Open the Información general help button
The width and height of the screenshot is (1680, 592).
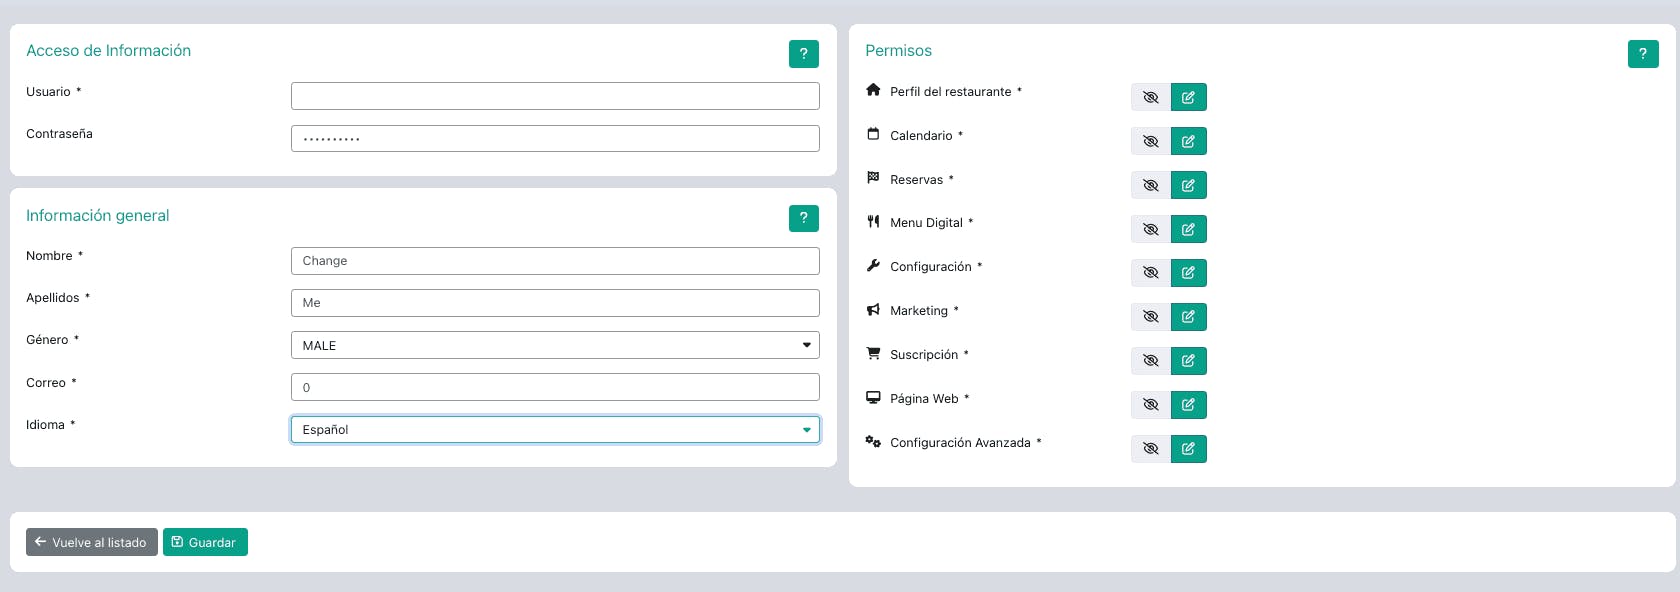pyautogui.click(x=803, y=218)
